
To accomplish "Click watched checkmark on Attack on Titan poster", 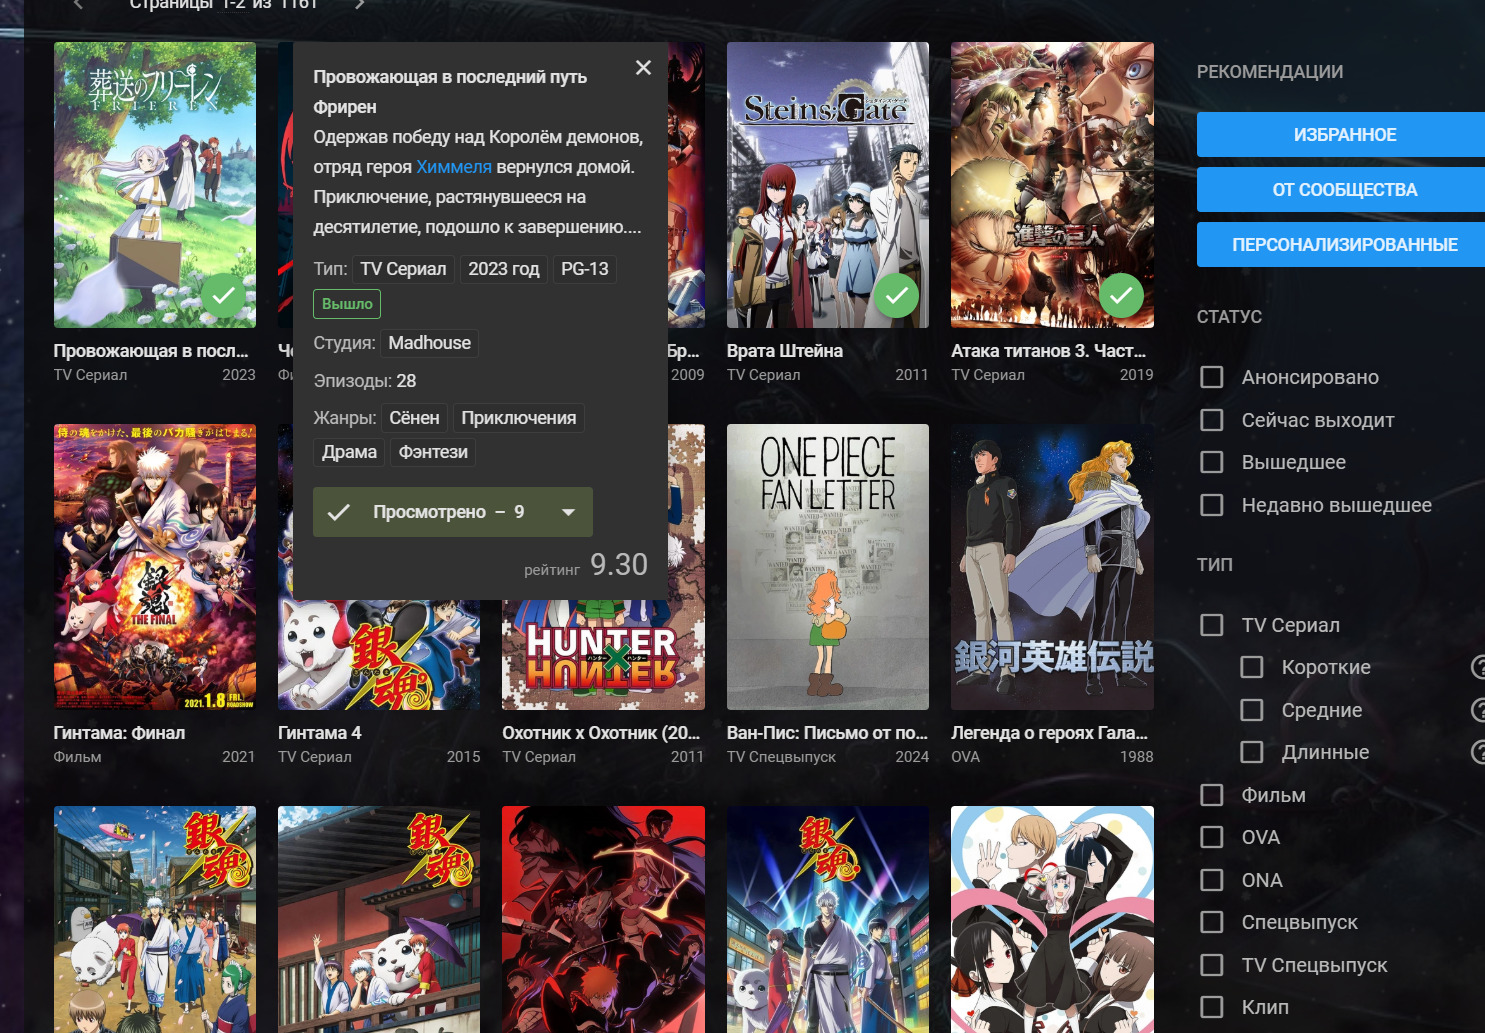I will 1121,295.
